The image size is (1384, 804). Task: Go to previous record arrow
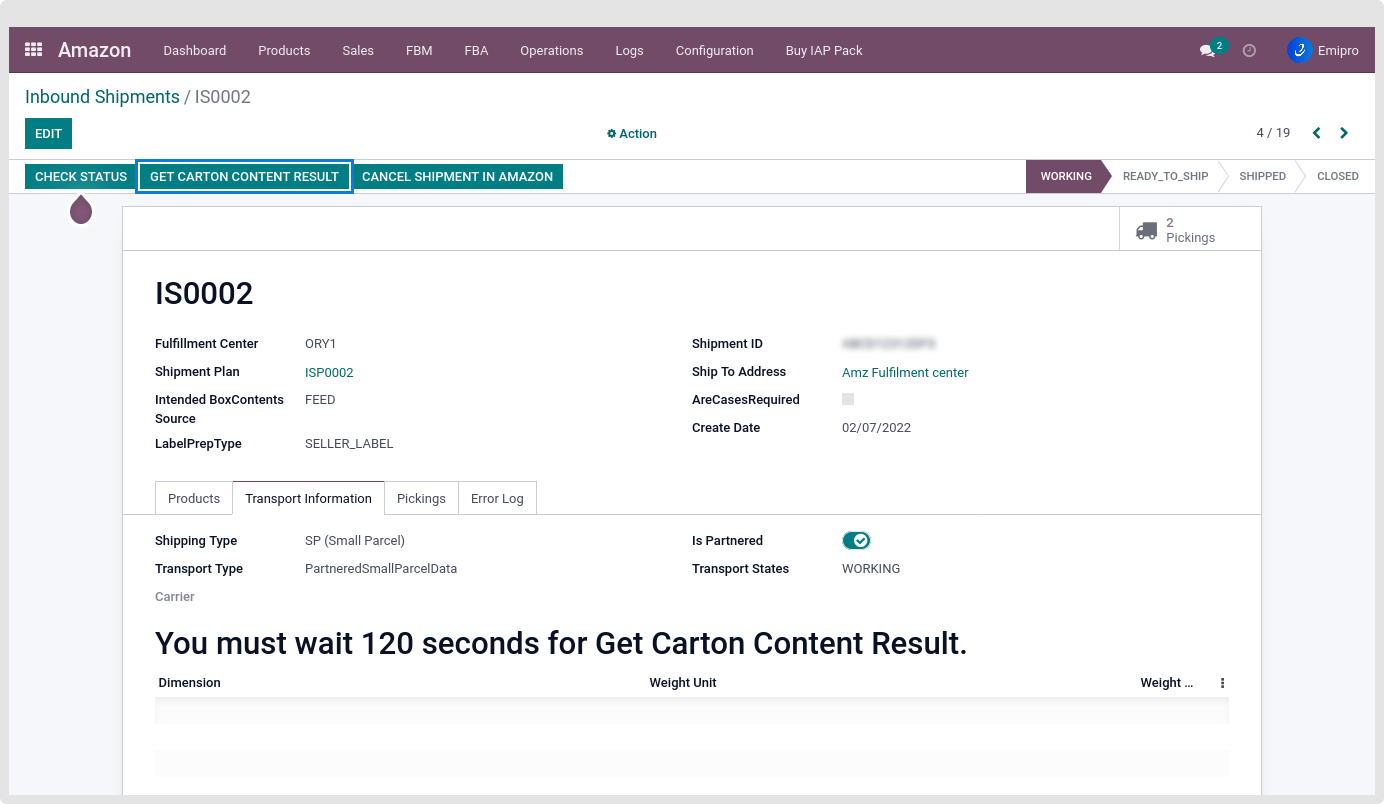point(1317,133)
